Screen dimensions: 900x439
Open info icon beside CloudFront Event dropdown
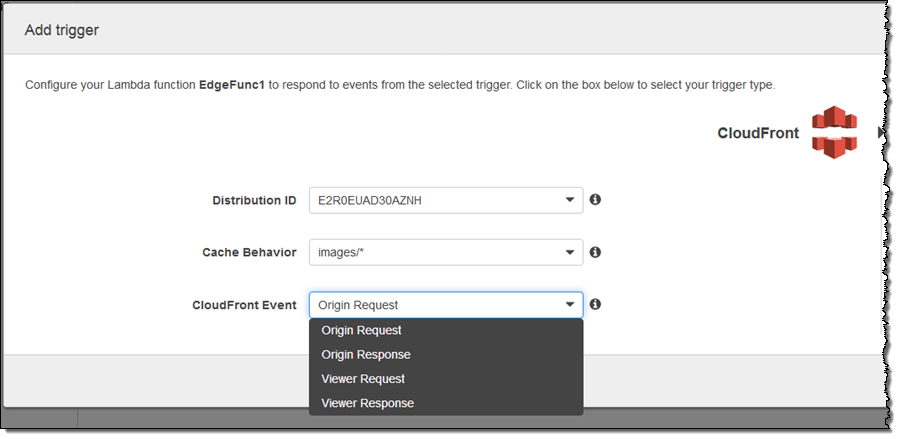(x=595, y=304)
